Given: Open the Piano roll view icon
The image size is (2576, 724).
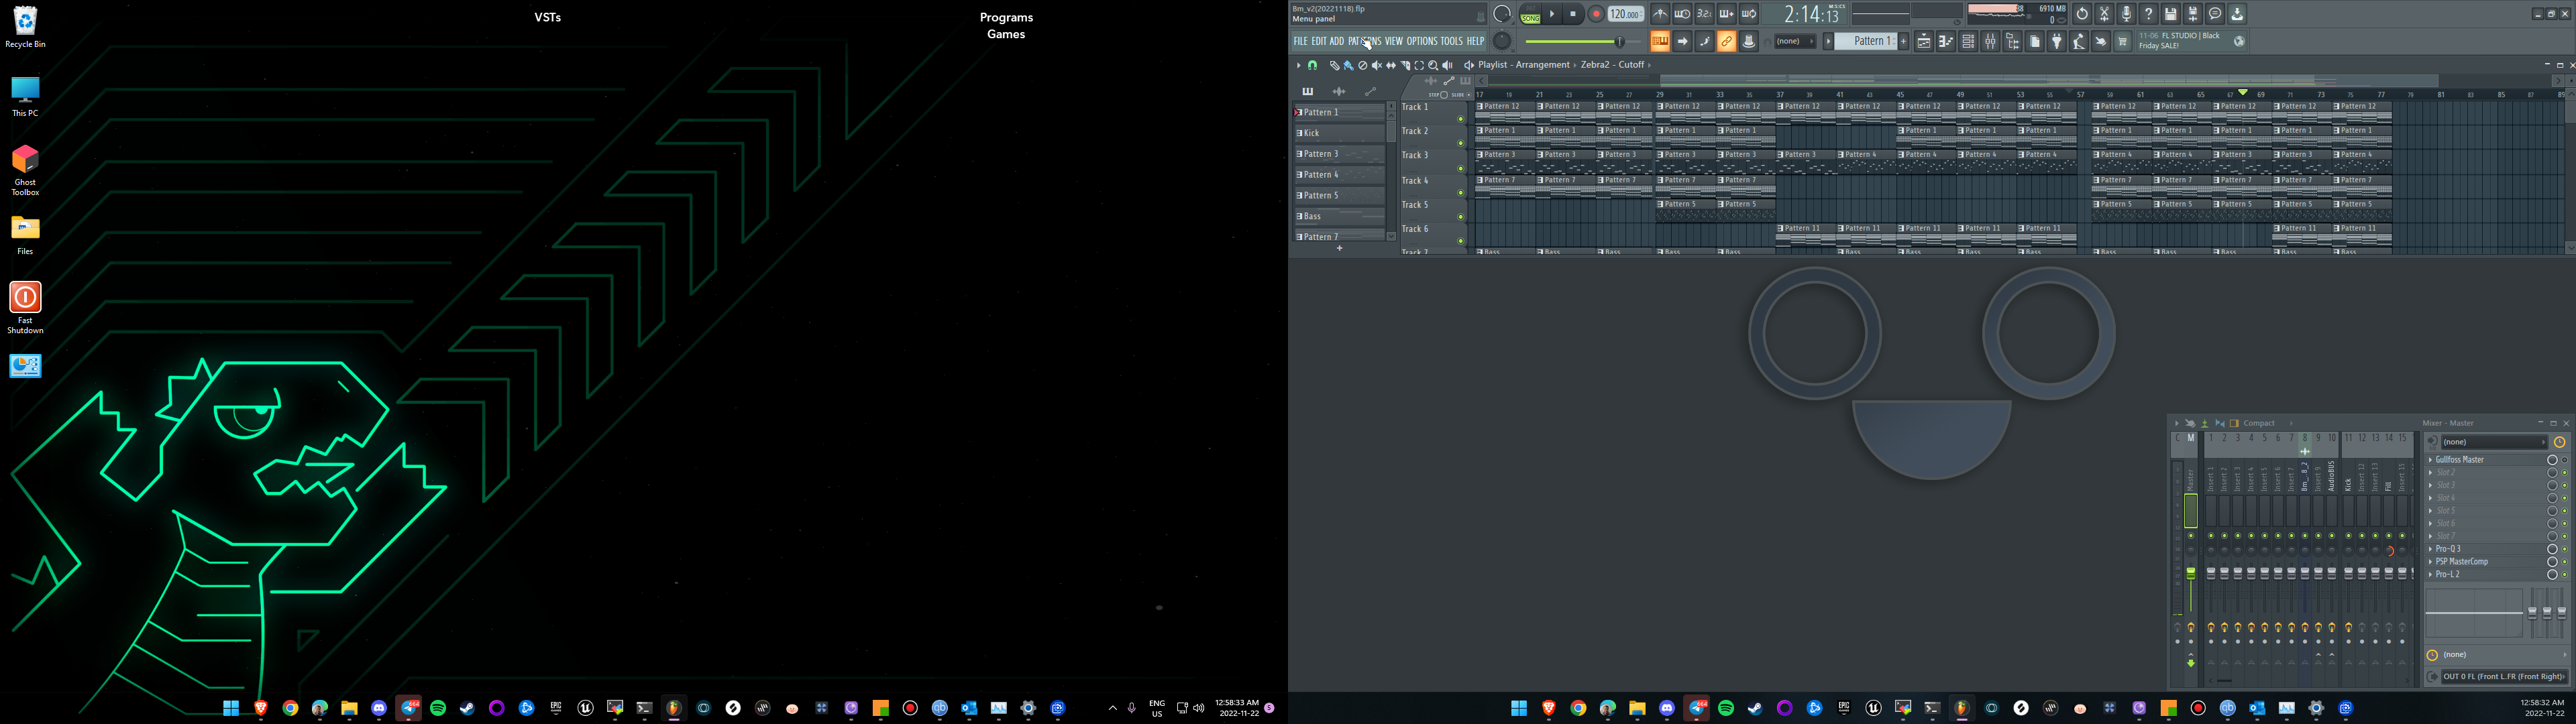Looking at the screenshot, I should click(x=1946, y=41).
